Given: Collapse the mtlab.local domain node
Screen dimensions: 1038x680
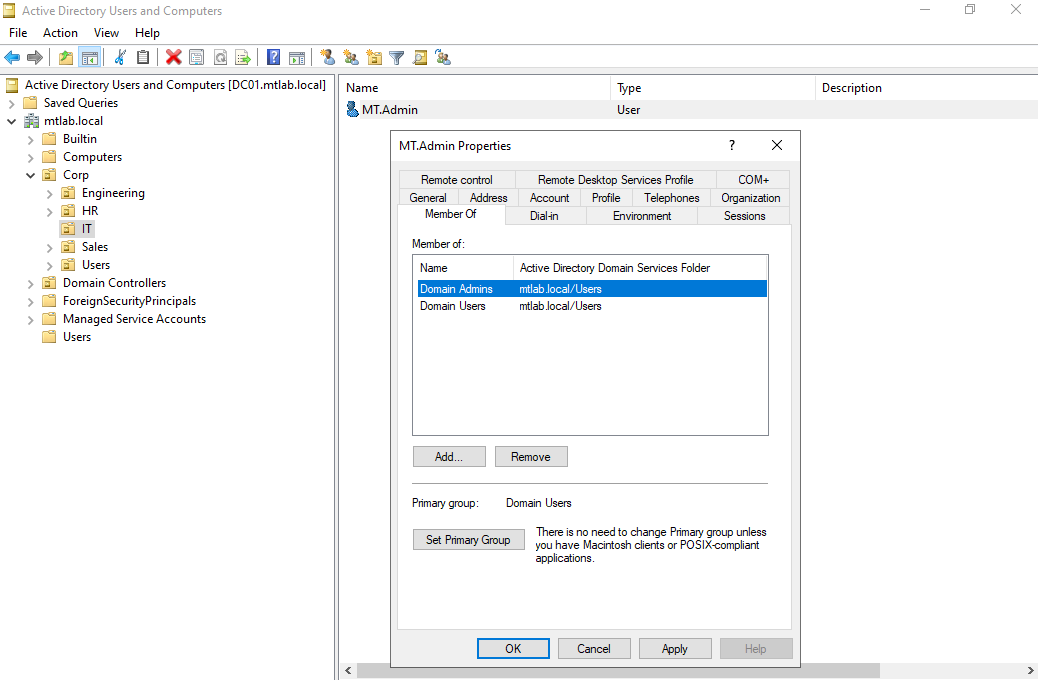Looking at the screenshot, I should pos(11,121).
